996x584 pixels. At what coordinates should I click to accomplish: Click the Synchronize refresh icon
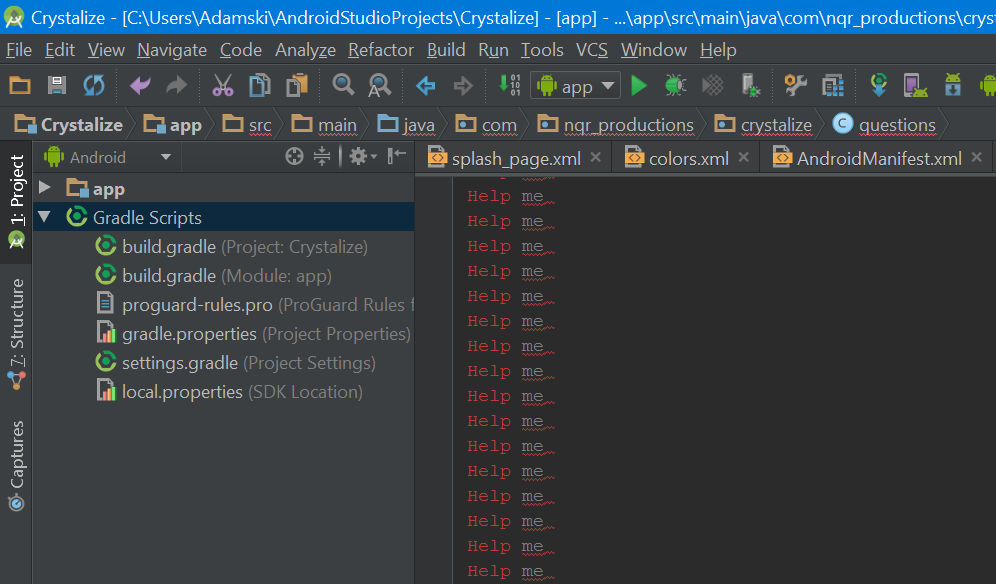point(93,86)
